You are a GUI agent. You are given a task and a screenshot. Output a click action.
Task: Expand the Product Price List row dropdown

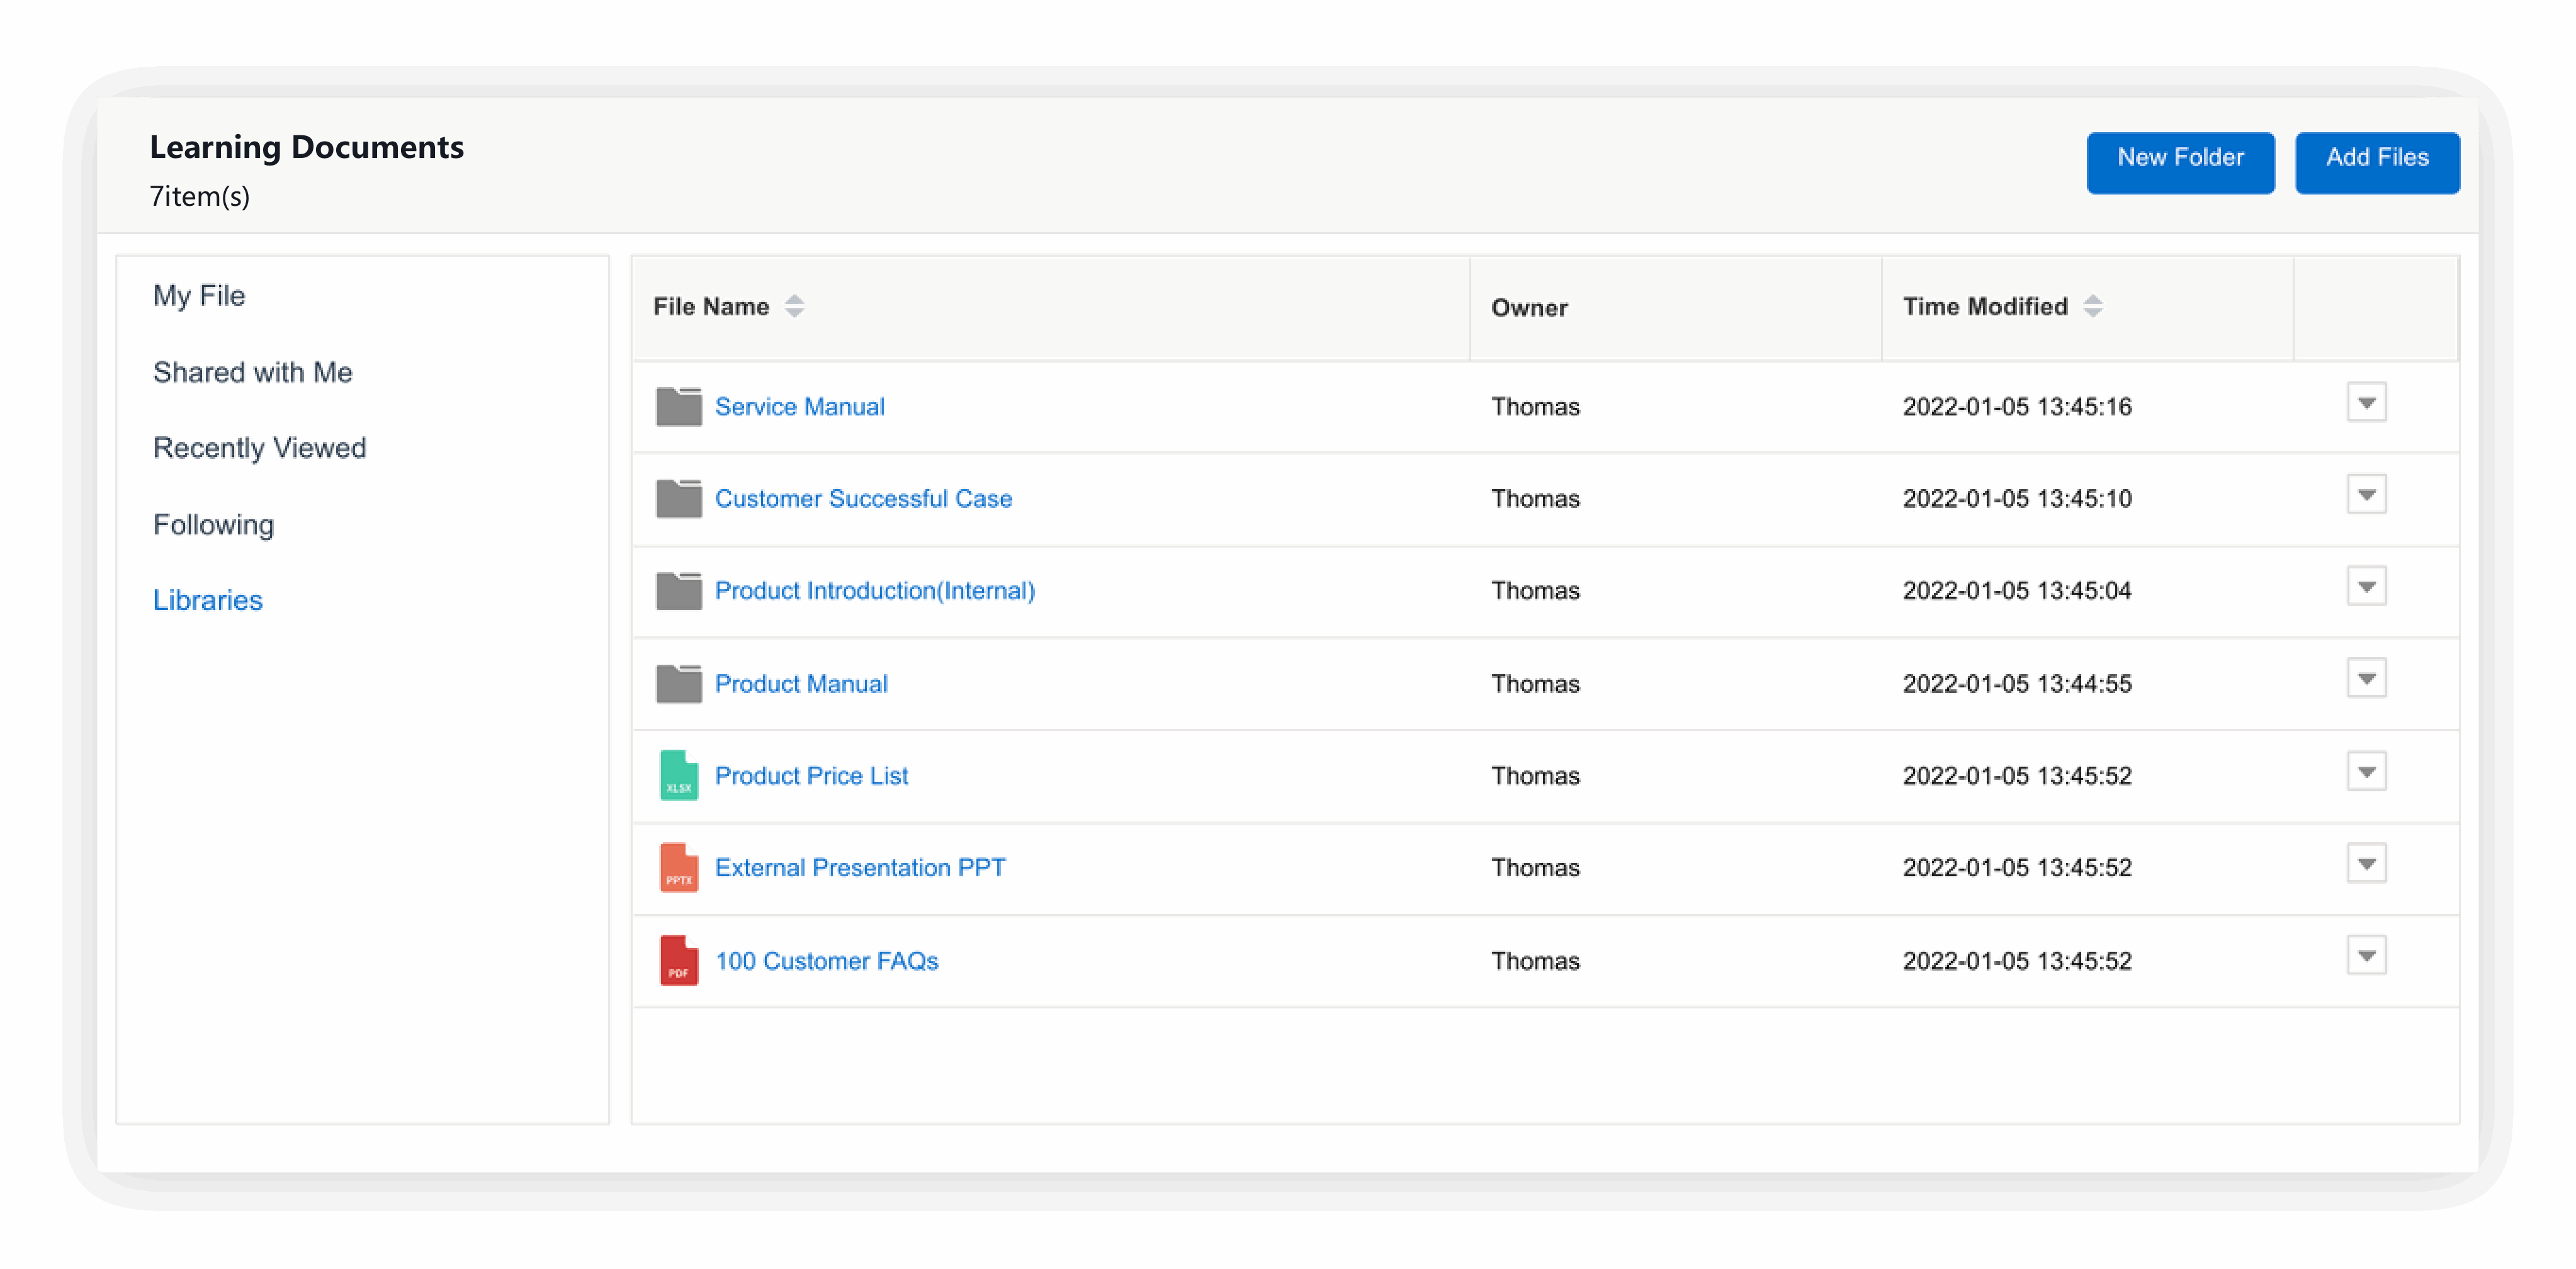(x=2366, y=771)
